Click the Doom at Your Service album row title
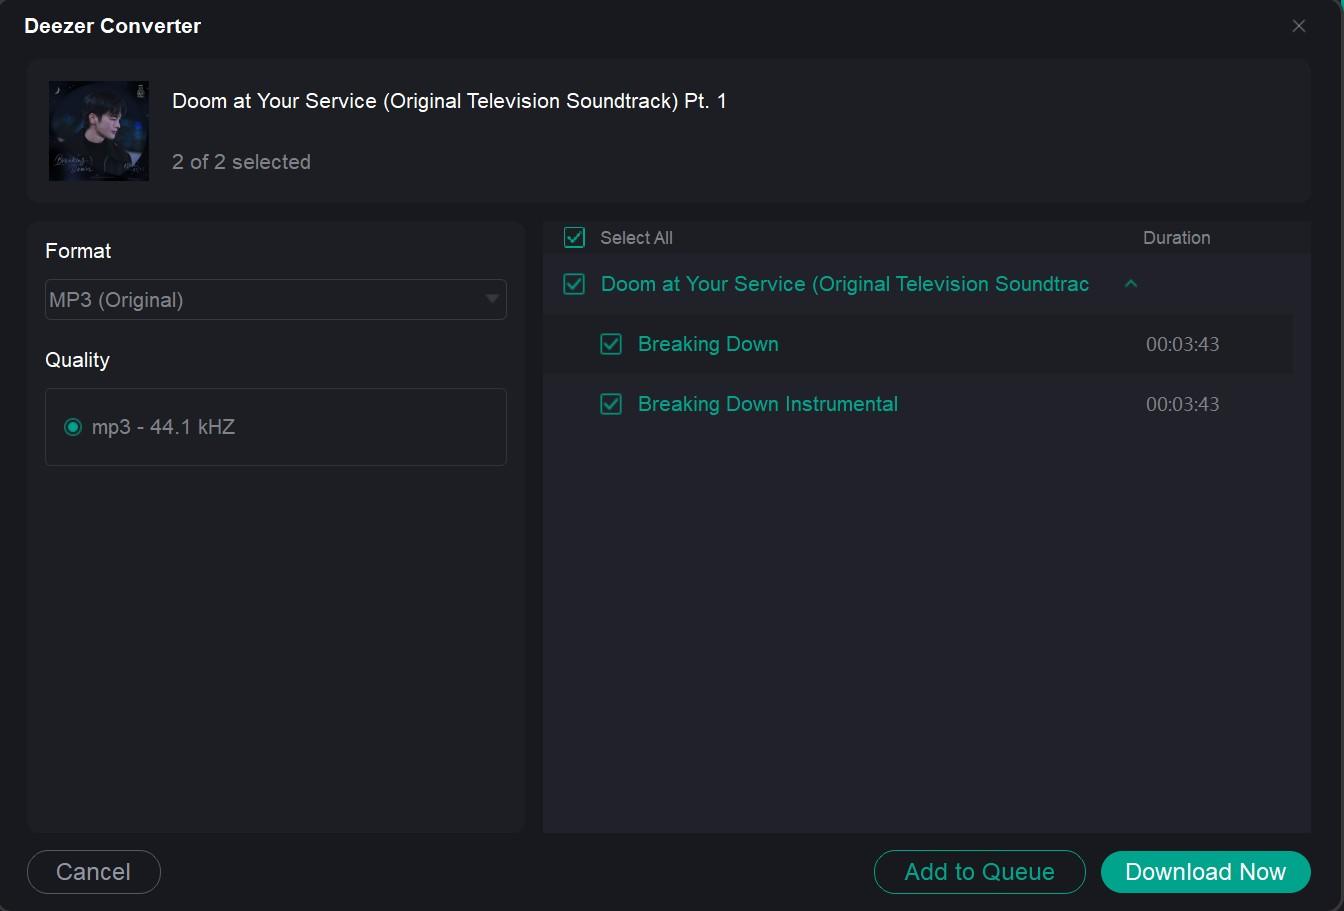 (845, 284)
